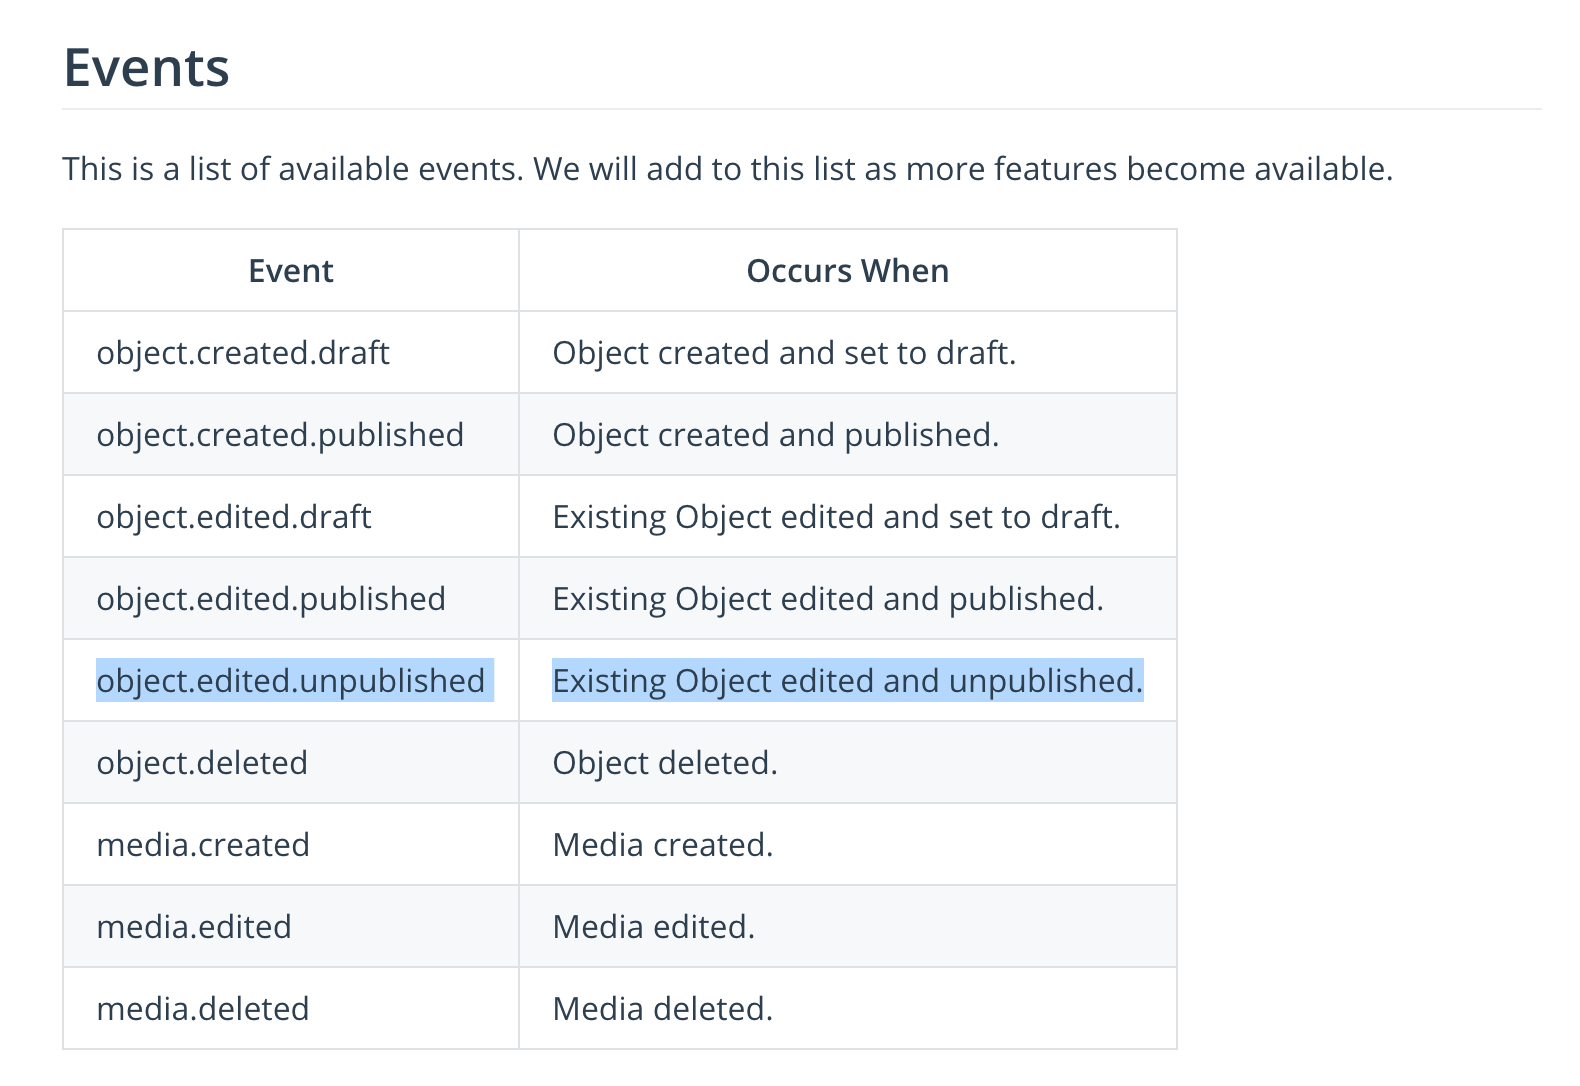
Task: Click highlighted "Existing Object edited and unpublished." text
Action: tap(847, 681)
